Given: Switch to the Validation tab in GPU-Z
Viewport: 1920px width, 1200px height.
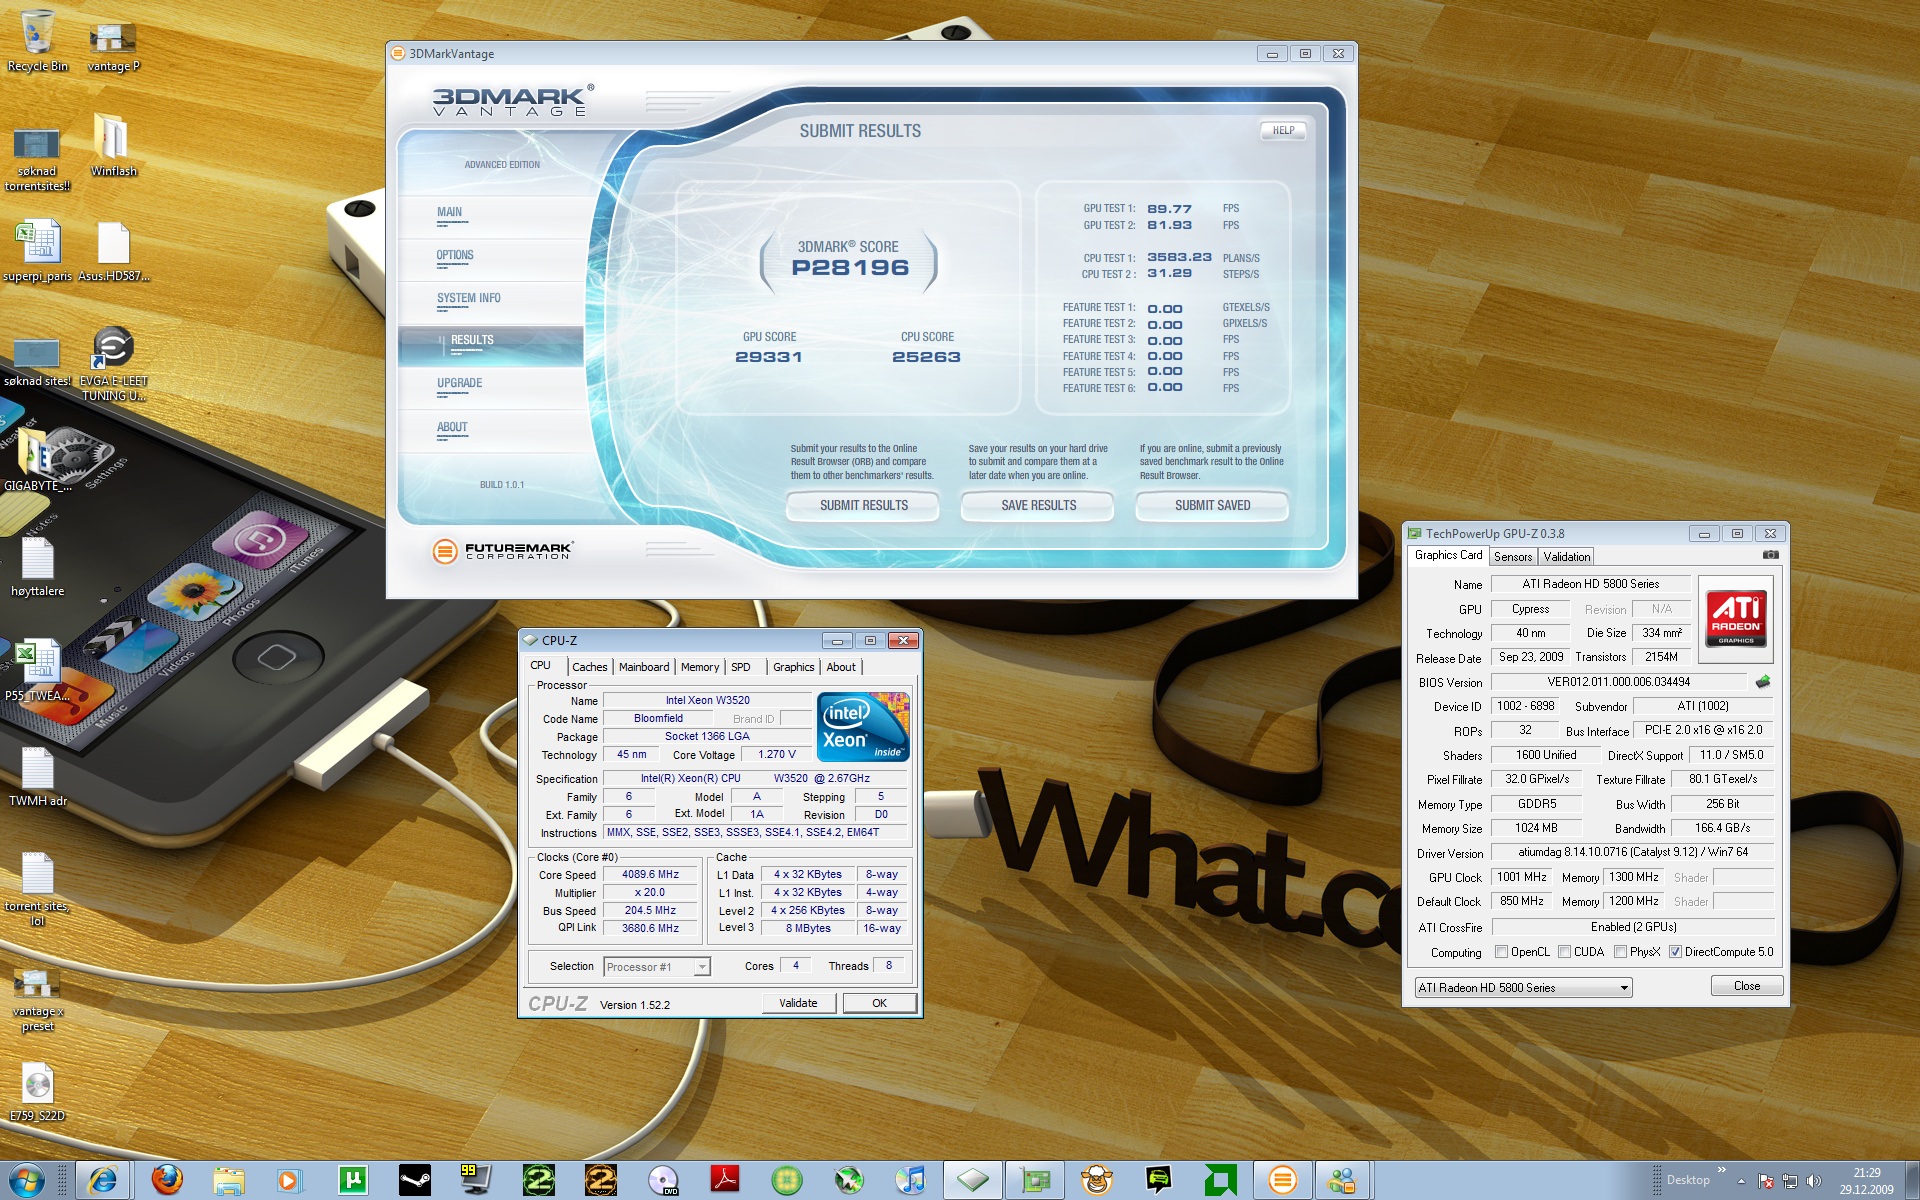Looking at the screenshot, I should 1566,557.
